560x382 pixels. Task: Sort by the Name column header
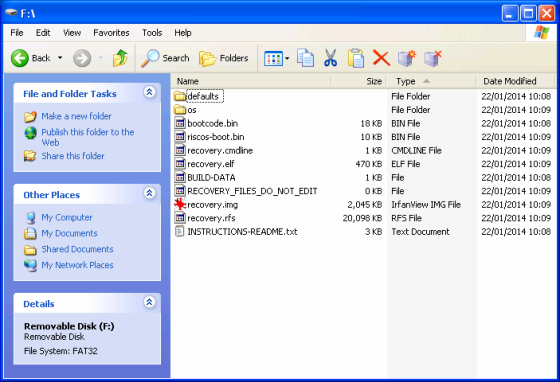251,81
